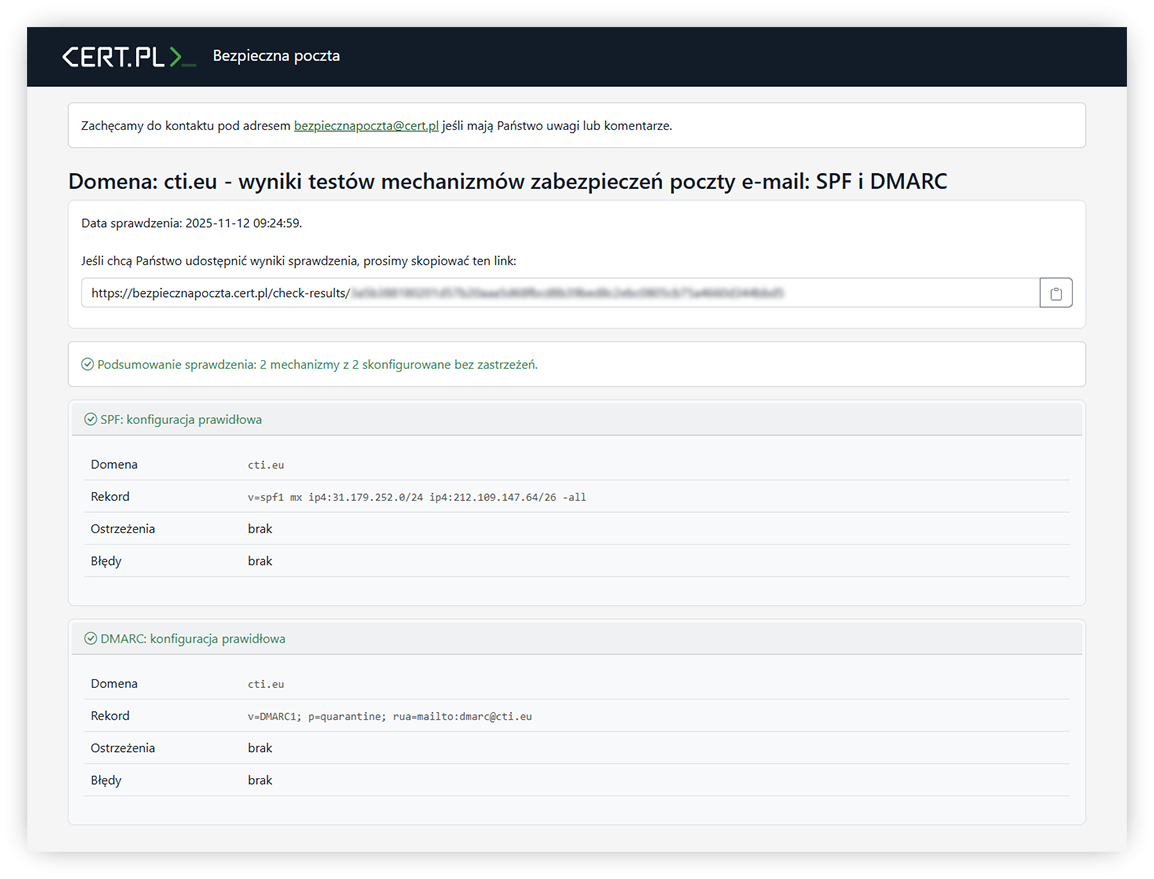
Task: Click the checkmark icon beside Podsumowanie sprawdzenia
Action: coord(88,365)
